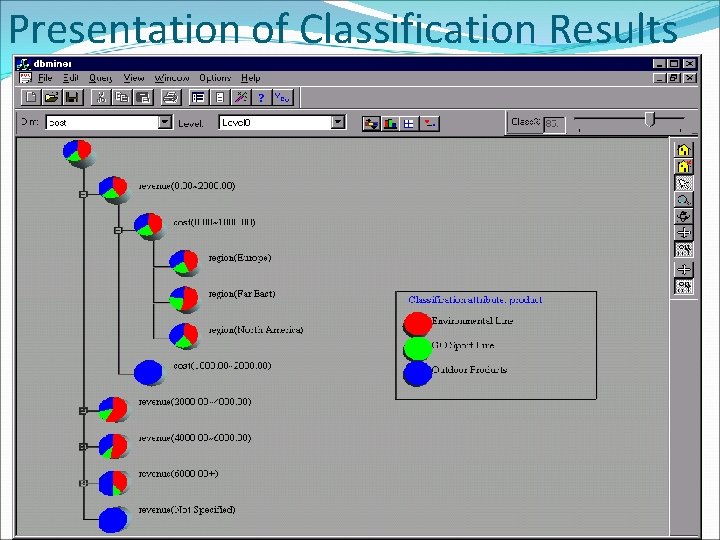Collapse the cost(0.00~1000.00) tree node
The width and height of the screenshot is (720, 540).
pos(118,230)
